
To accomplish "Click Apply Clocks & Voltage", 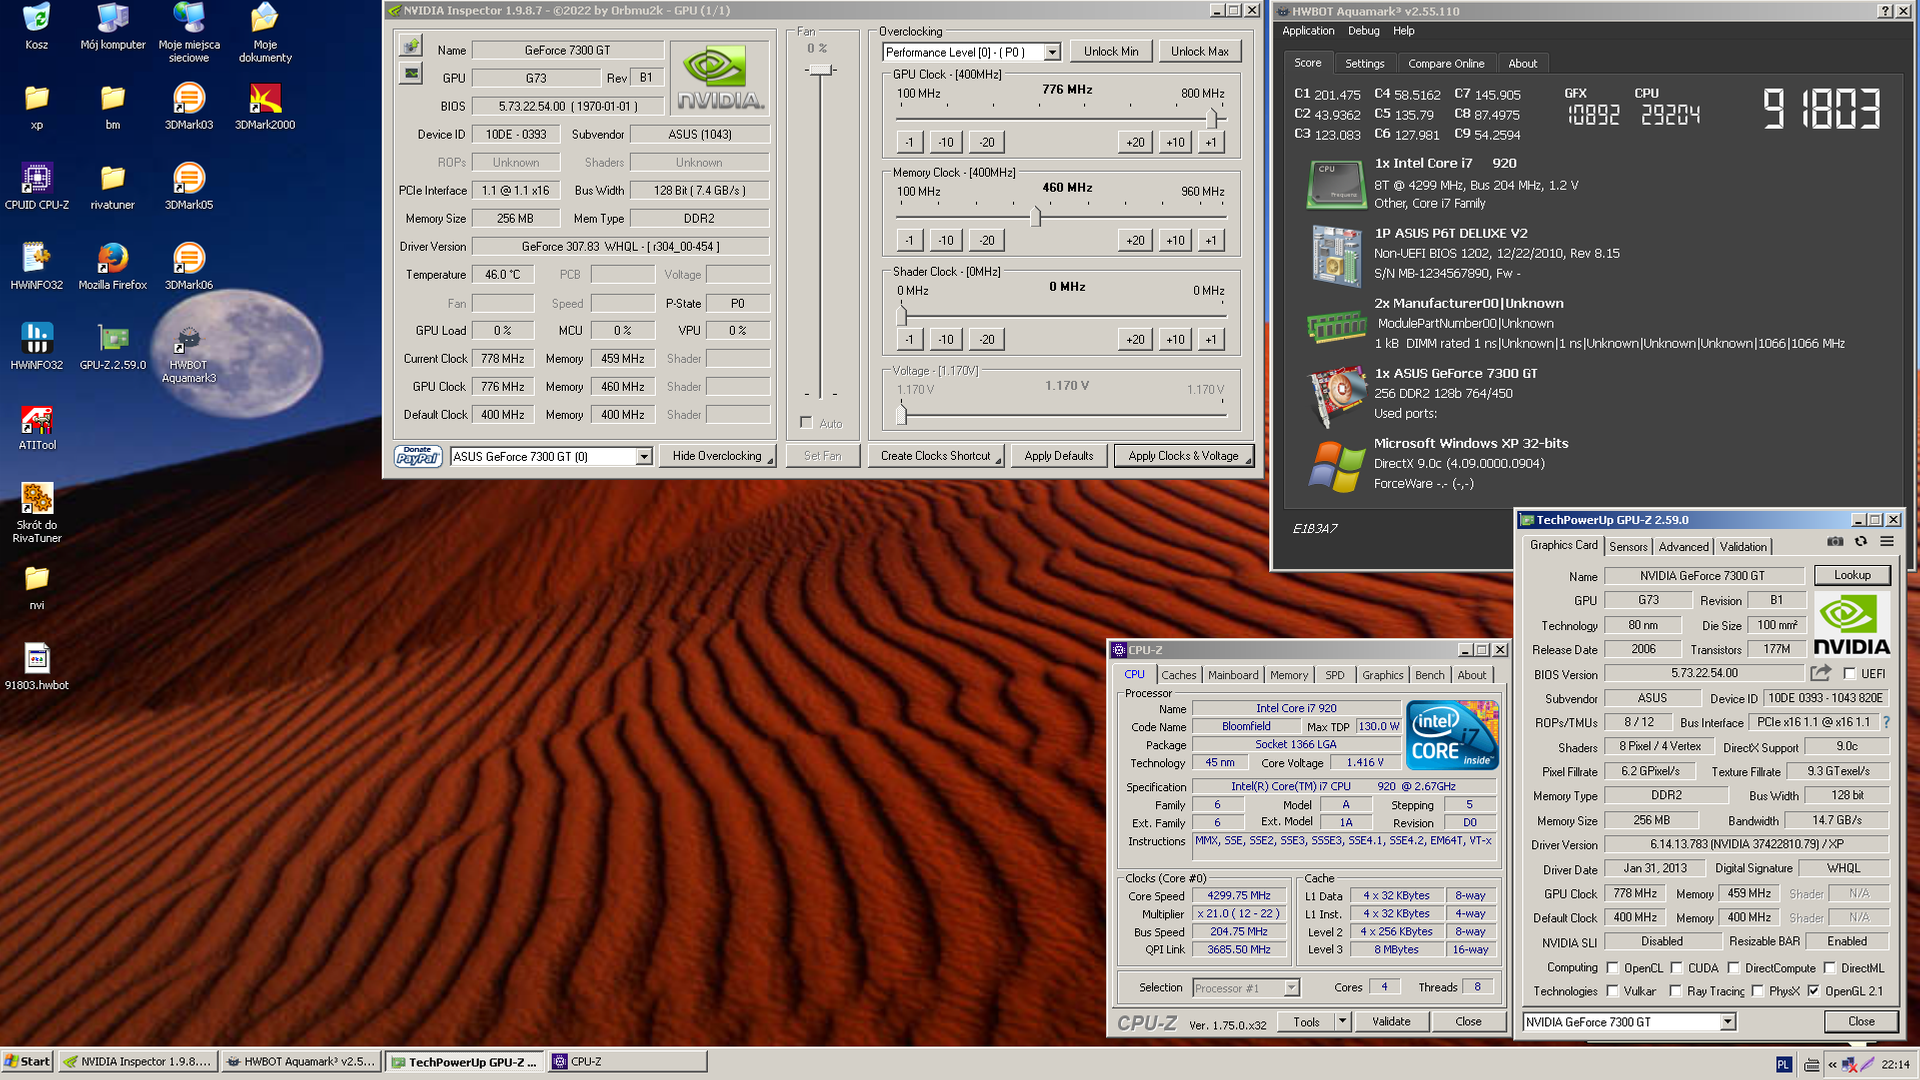I will 1183,456.
